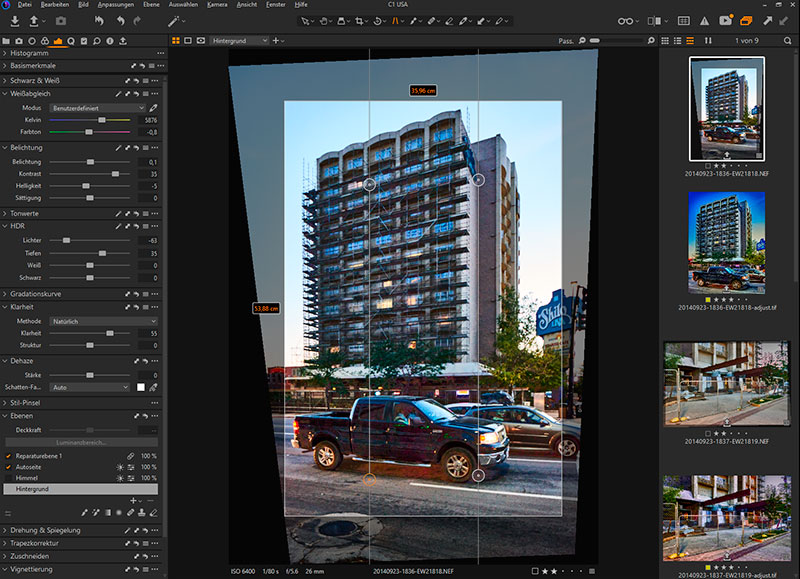This screenshot has width=800, height=579.
Task: Click the before/after comparison icon
Action: [654, 21]
